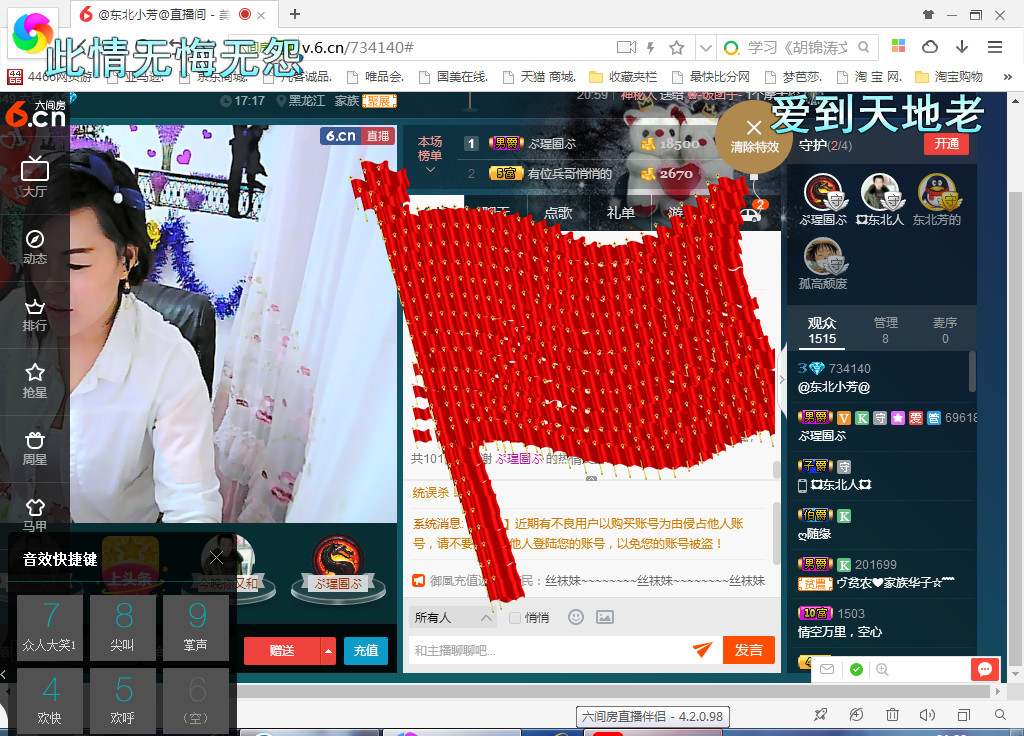Open a new browser tab

[x=295, y=14]
